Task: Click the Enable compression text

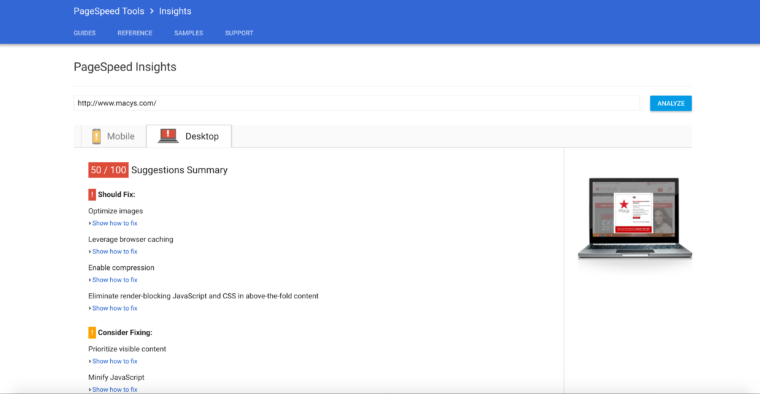Action: (121, 268)
